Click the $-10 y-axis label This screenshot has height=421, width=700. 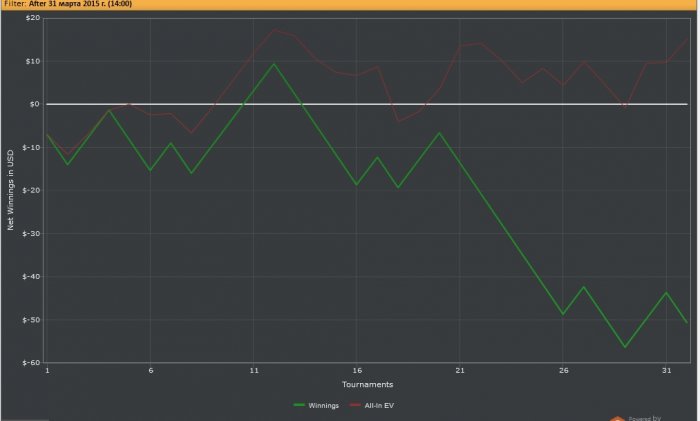31,147
